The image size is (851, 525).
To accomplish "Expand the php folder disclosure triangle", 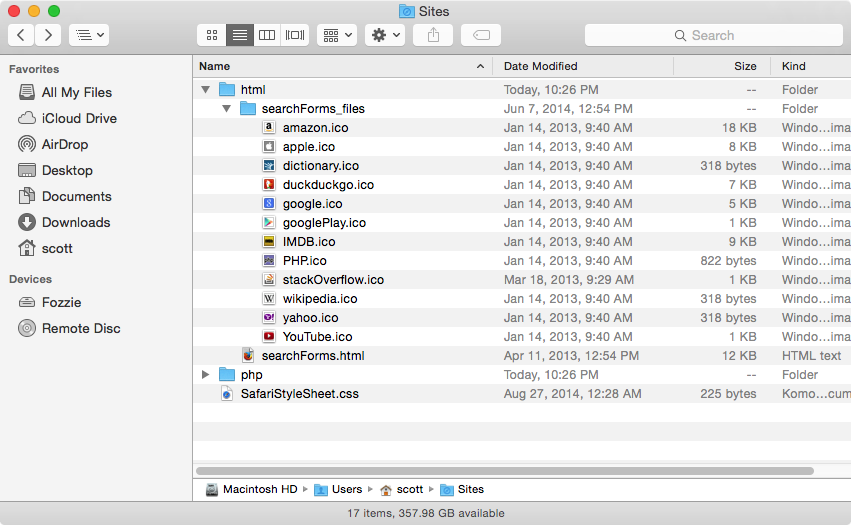I will (205, 375).
